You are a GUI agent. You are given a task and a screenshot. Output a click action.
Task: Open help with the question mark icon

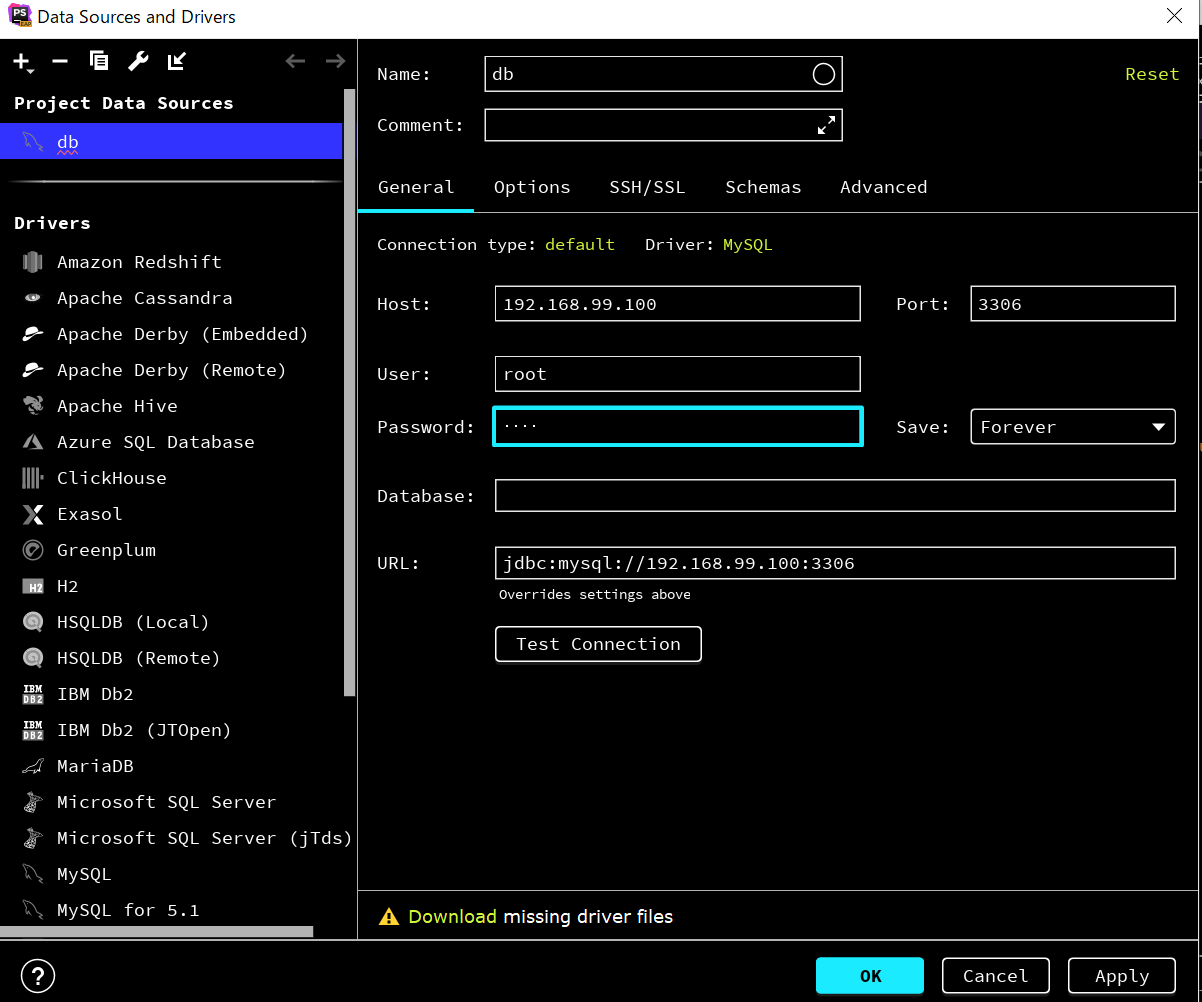point(38,976)
